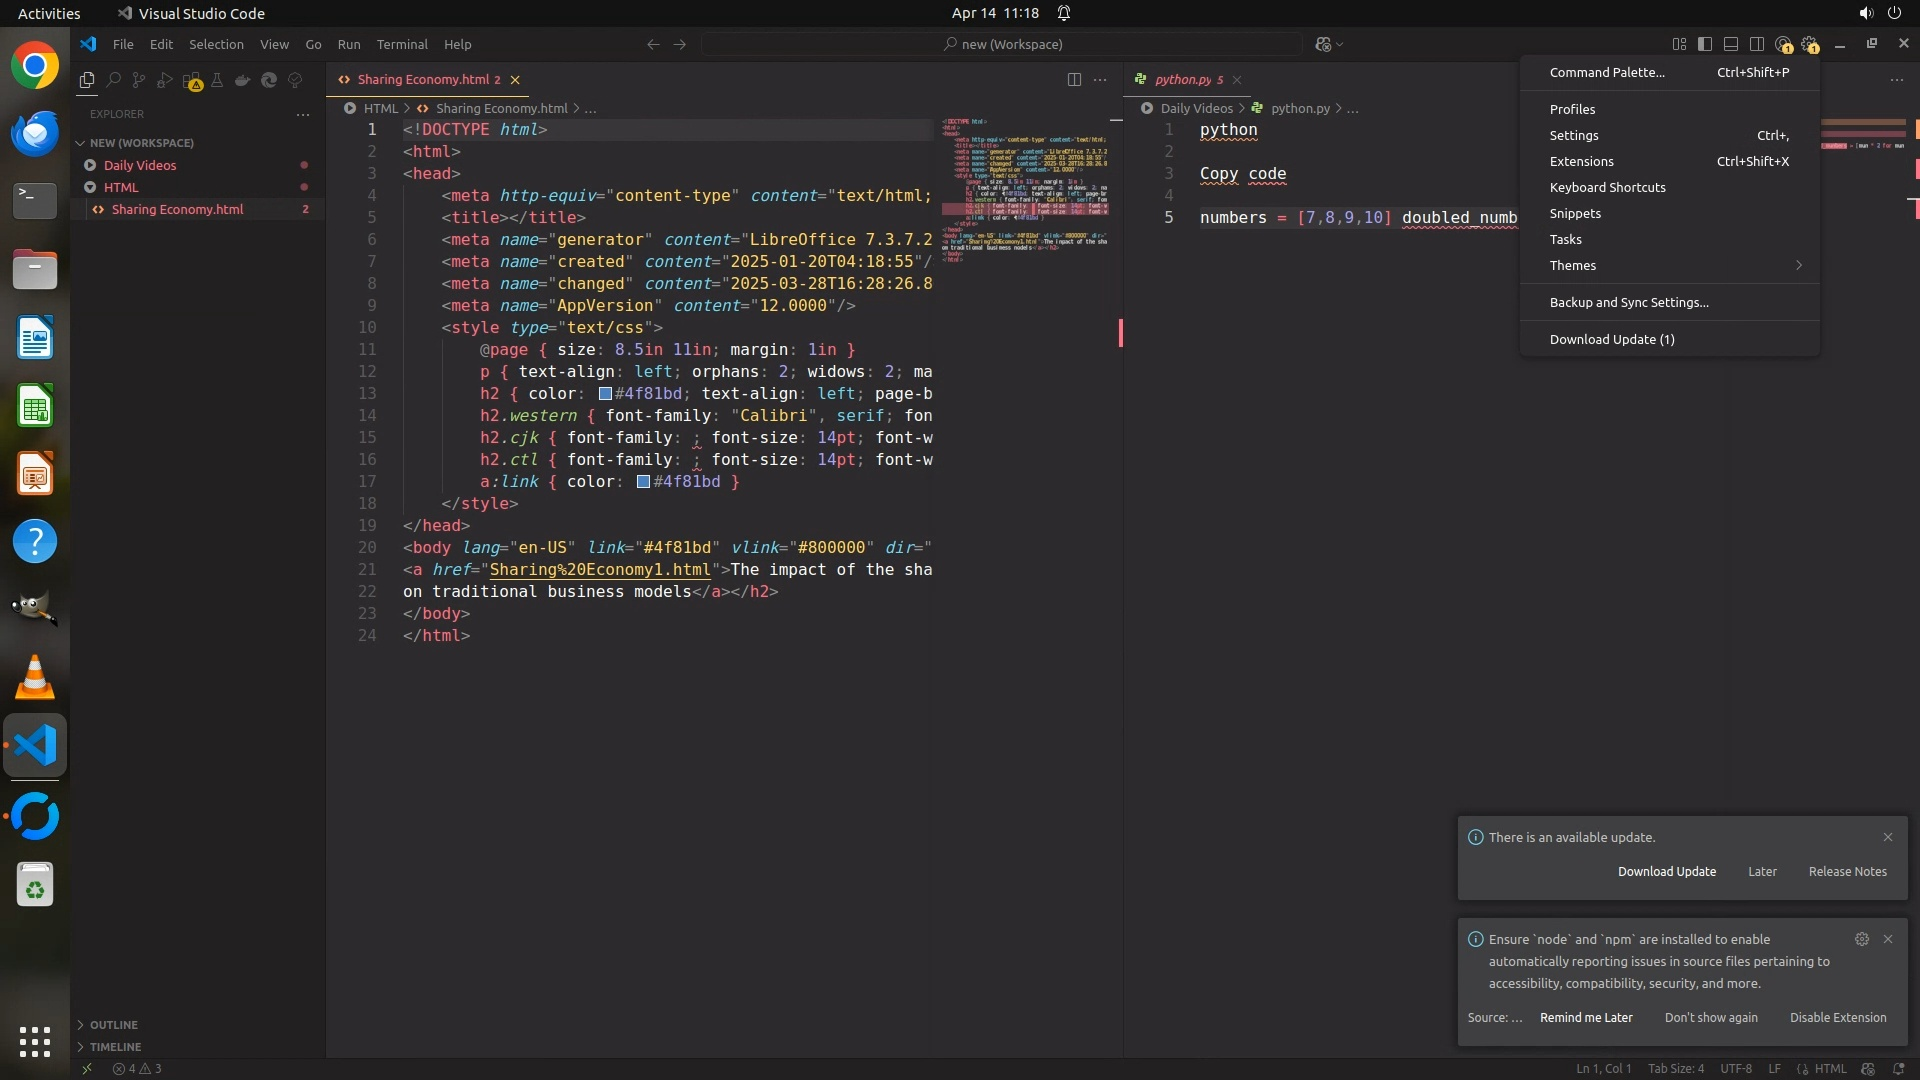The image size is (1920, 1080).
Task: Click the Download Update button
Action: click(x=1666, y=871)
